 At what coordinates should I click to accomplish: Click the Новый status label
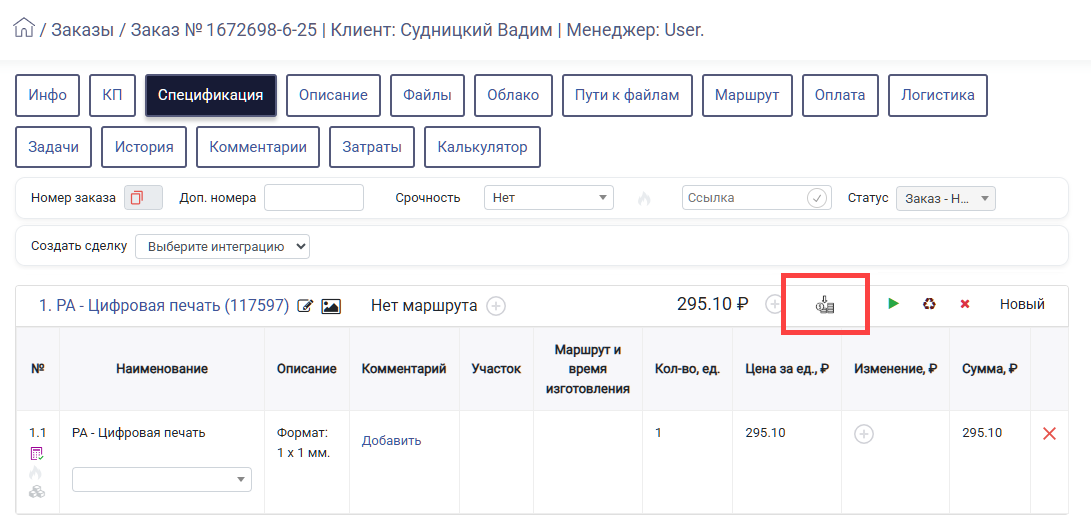[x=1022, y=304]
